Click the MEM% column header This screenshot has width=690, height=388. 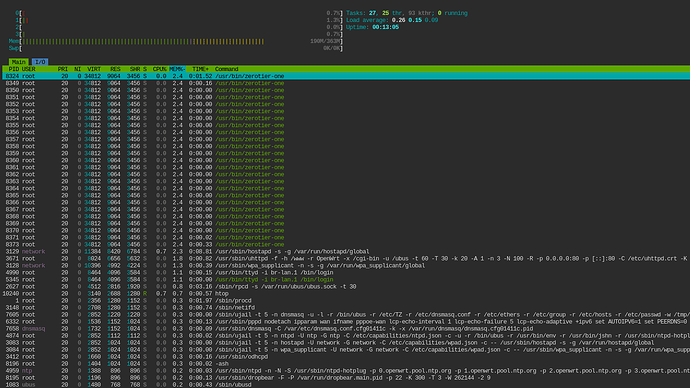pyautogui.click(x=177, y=69)
